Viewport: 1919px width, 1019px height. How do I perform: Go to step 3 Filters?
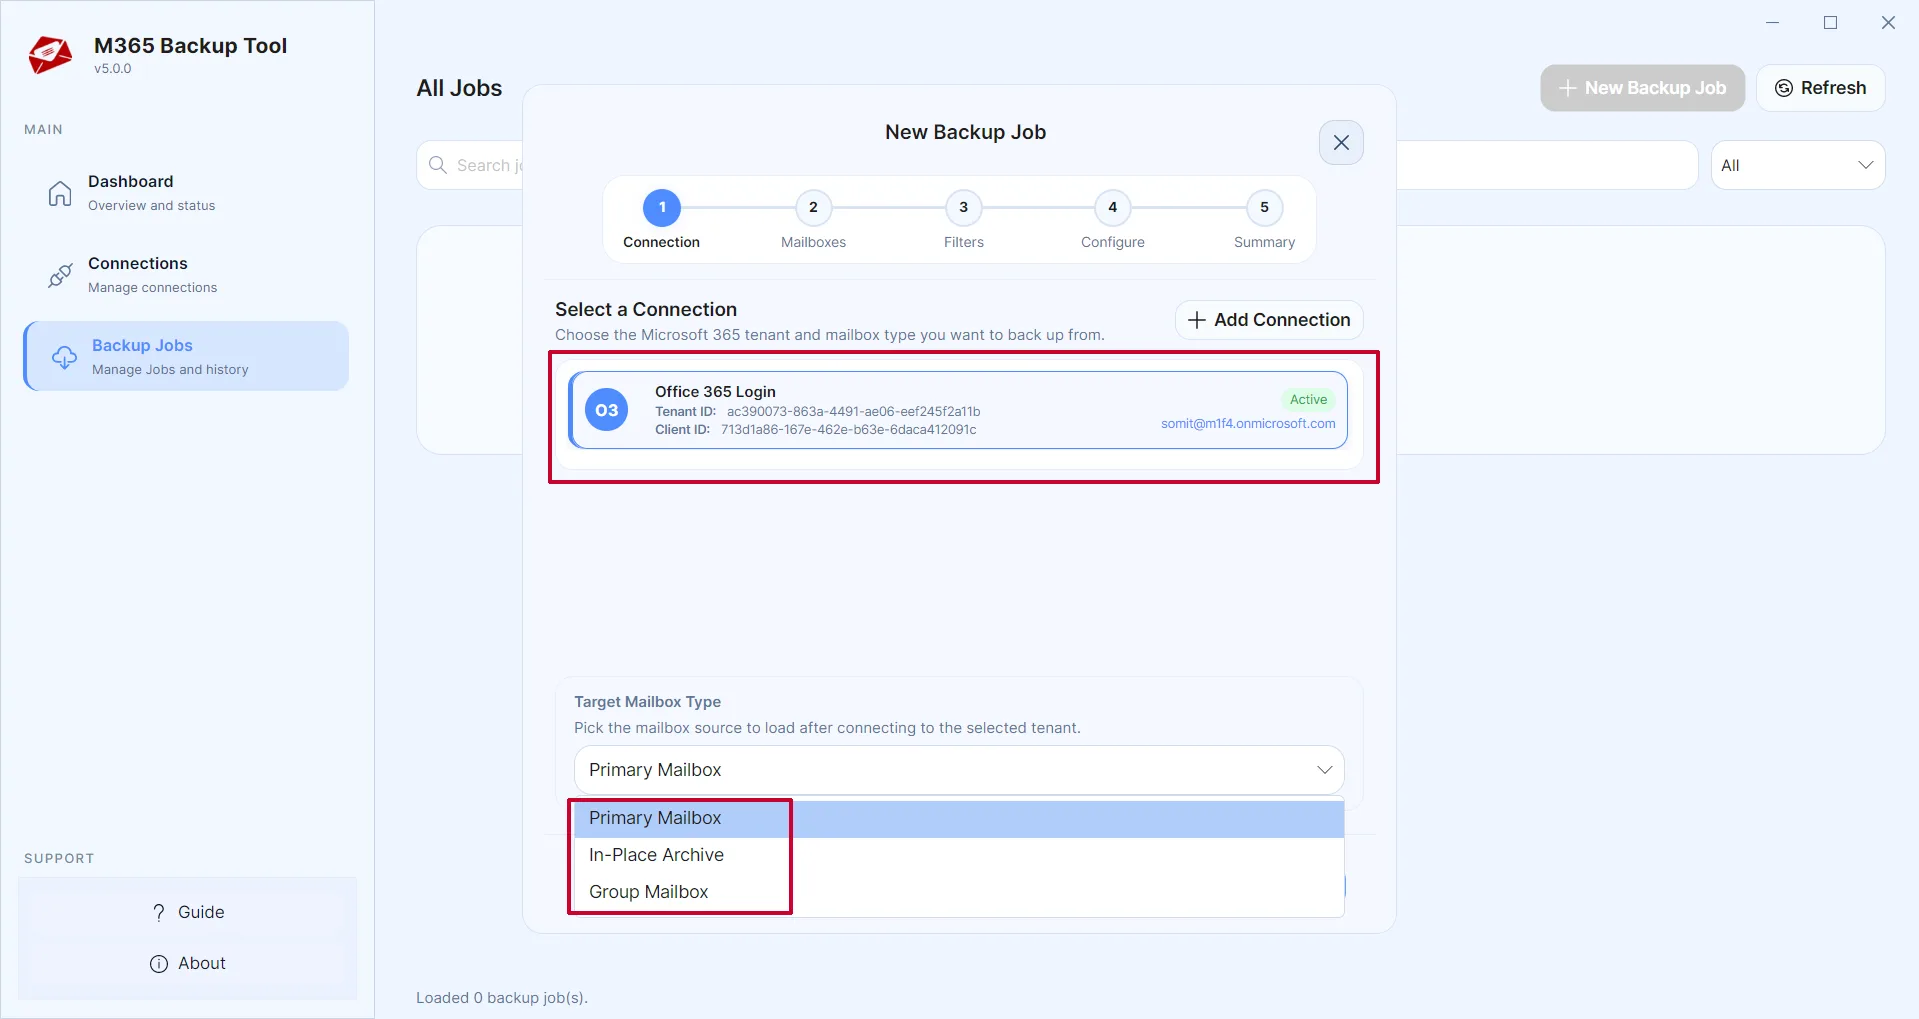coord(963,220)
